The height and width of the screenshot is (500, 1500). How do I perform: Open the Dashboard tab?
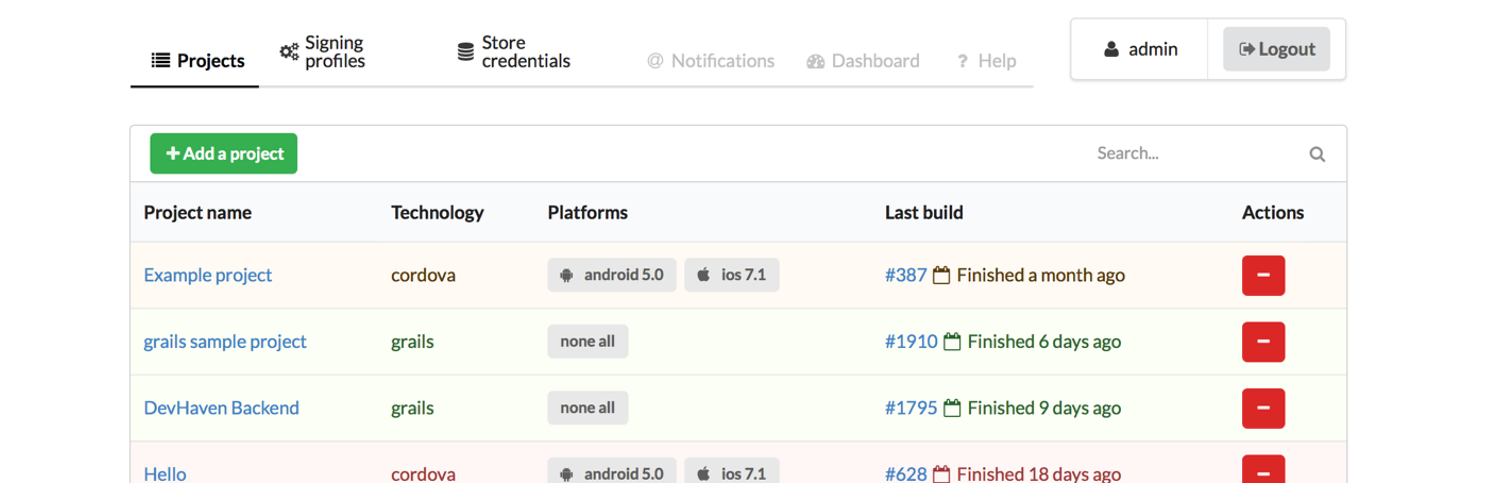tap(863, 61)
